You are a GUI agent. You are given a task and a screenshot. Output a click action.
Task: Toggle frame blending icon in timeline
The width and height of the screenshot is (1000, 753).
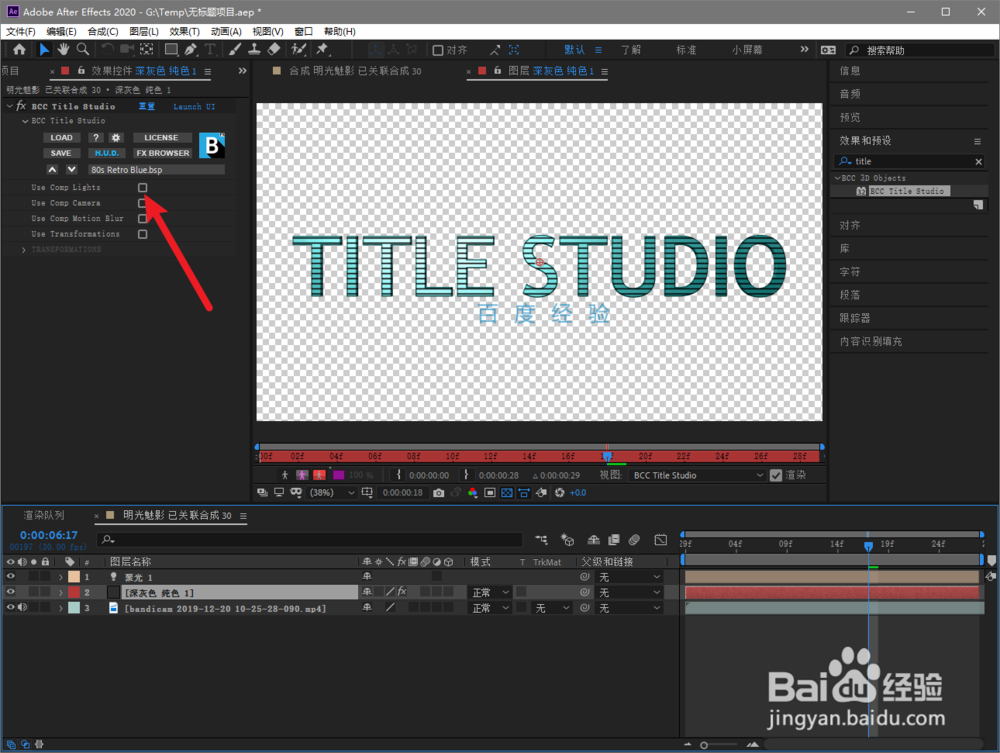tap(614, 540)
